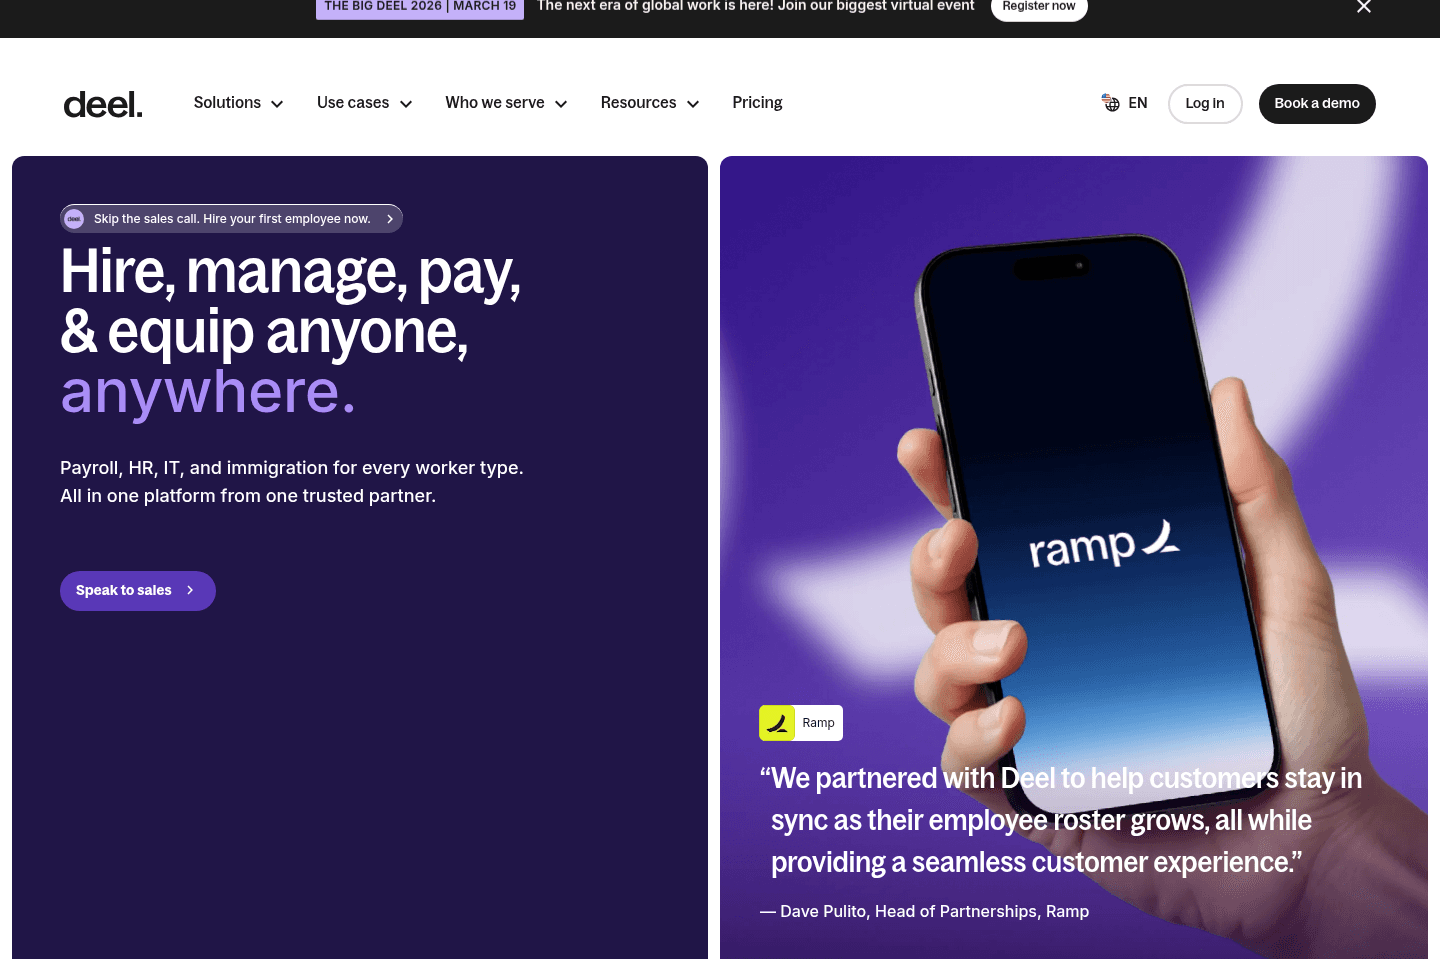
Task: Click the globe language icon
Action: coord(1110,103)
